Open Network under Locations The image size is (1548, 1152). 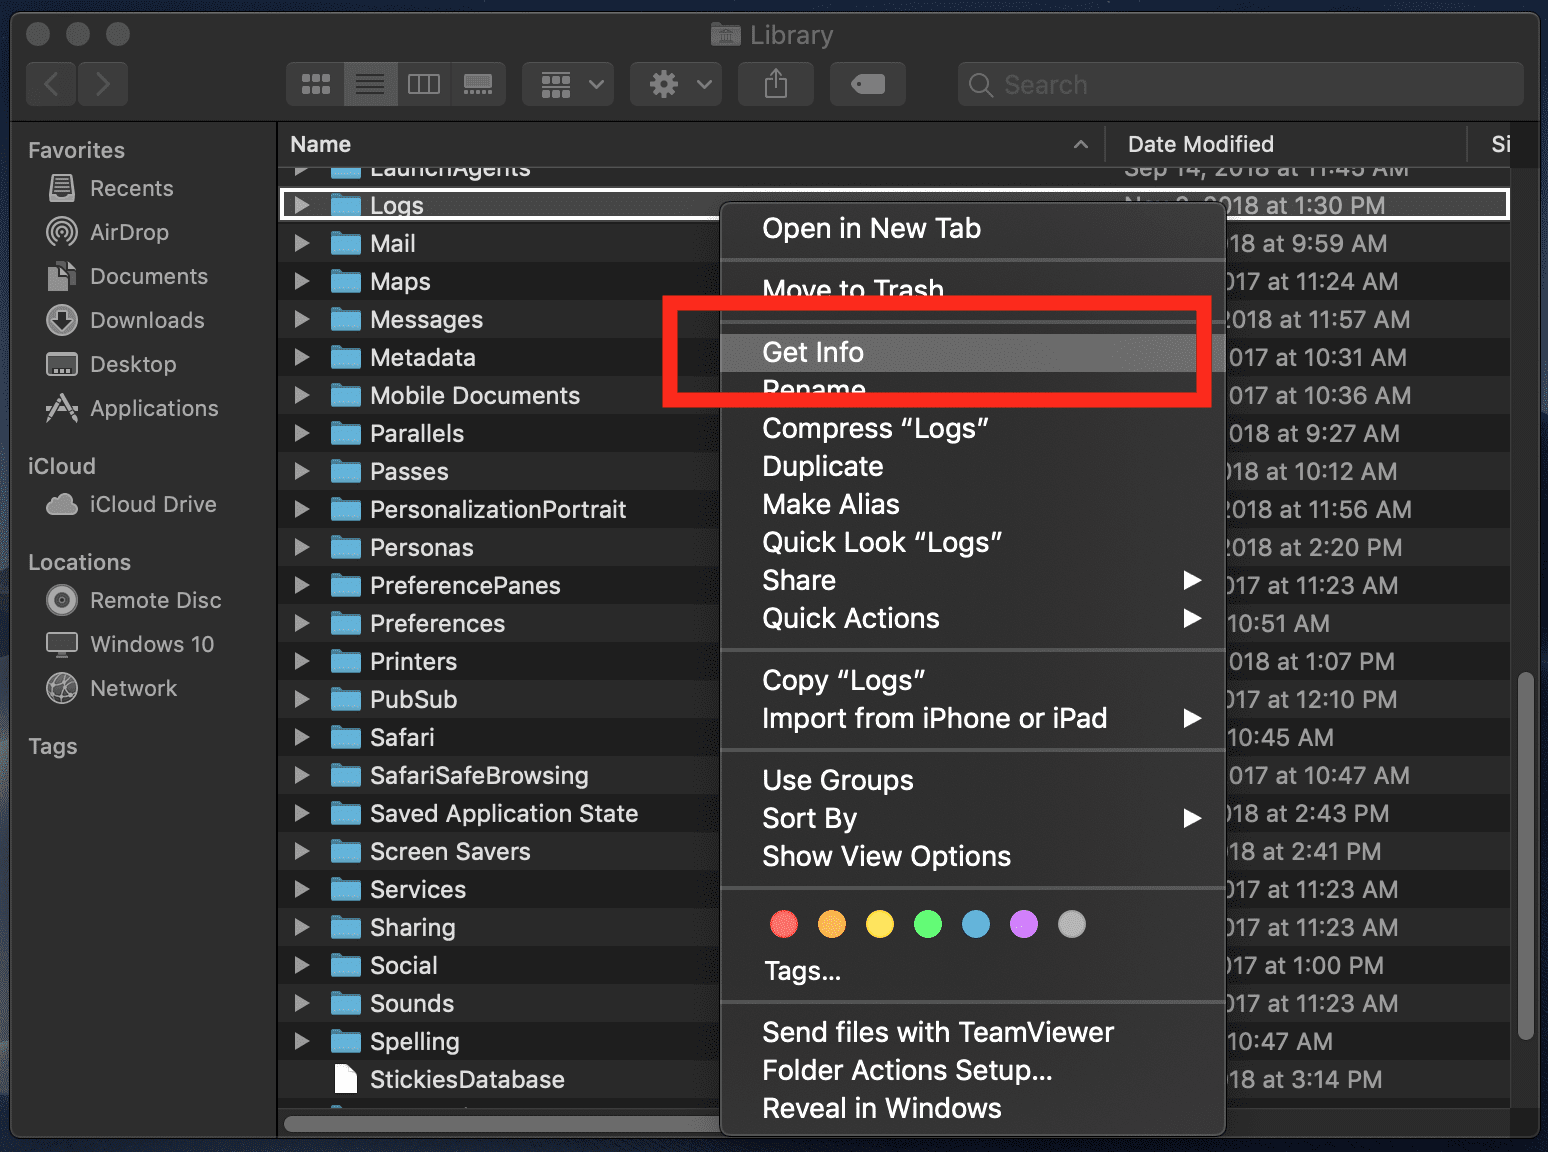(133, 688)
